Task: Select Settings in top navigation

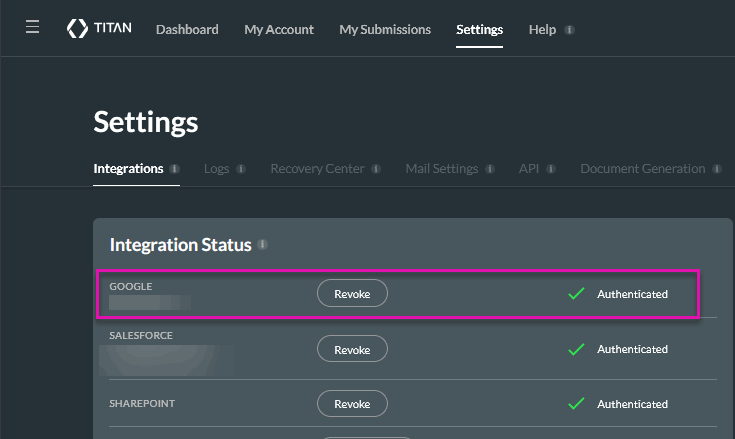Action: (480, 30)
